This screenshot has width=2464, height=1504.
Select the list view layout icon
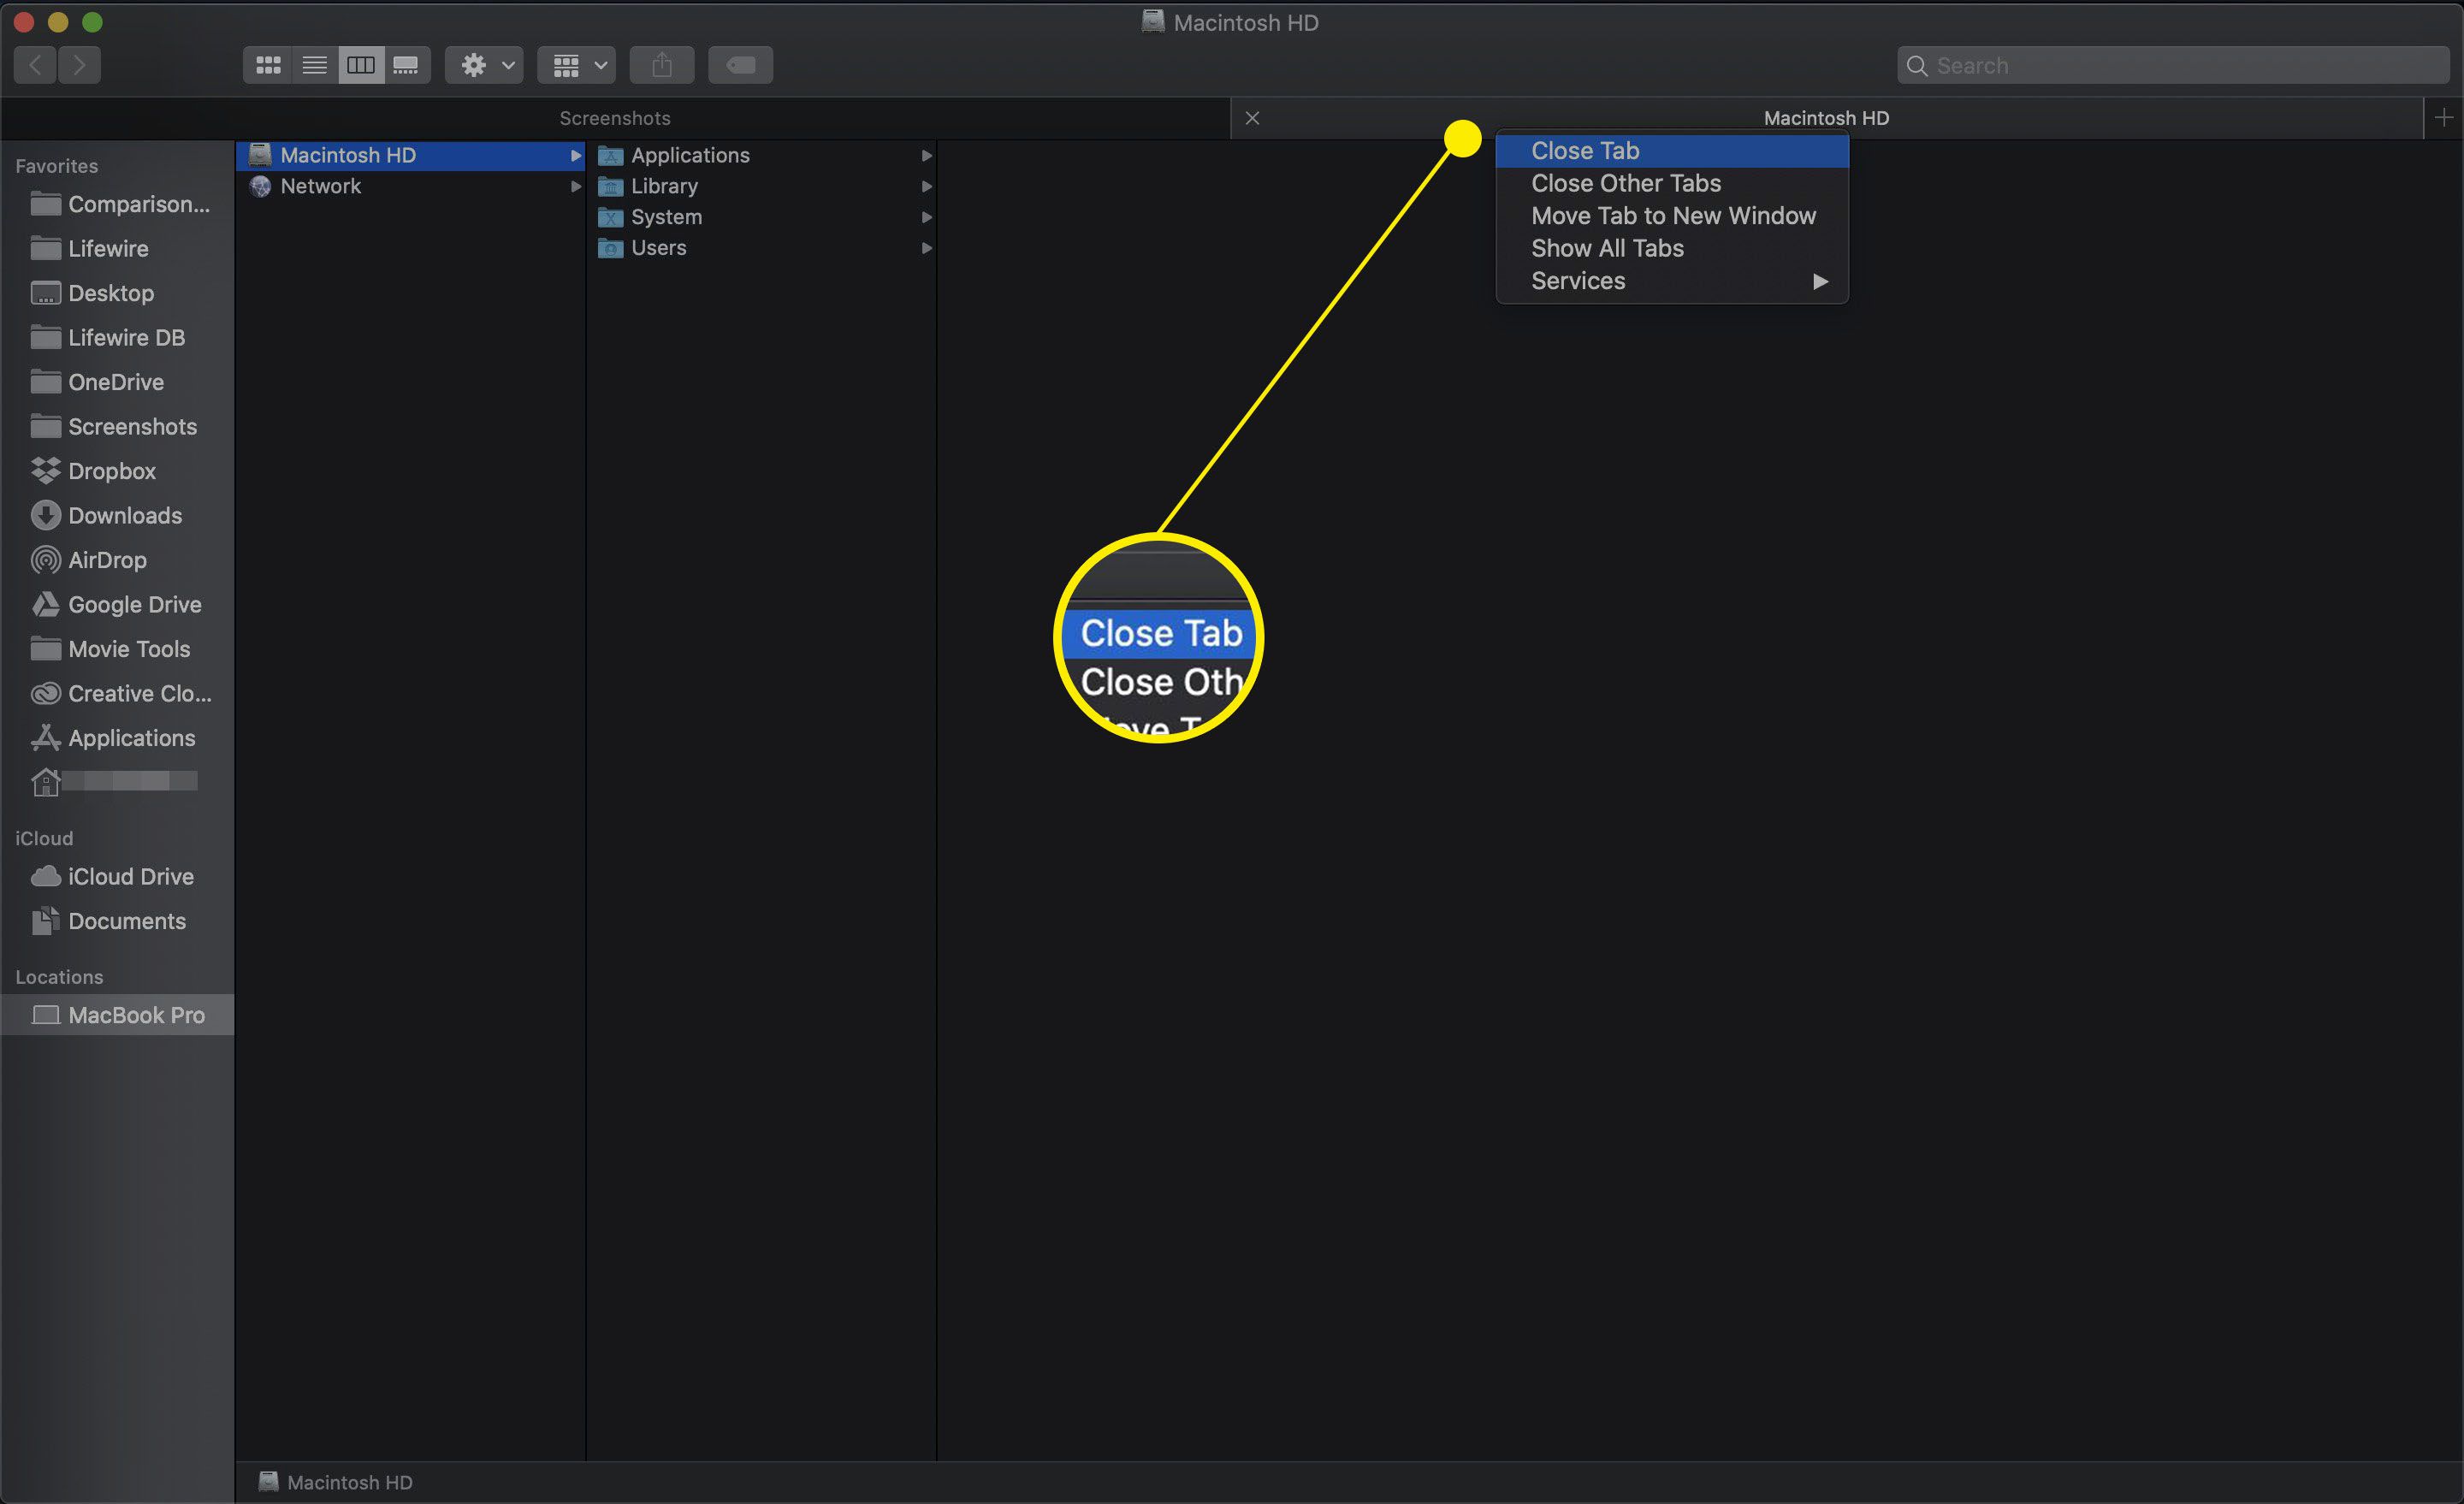click(x=311, y=63)
